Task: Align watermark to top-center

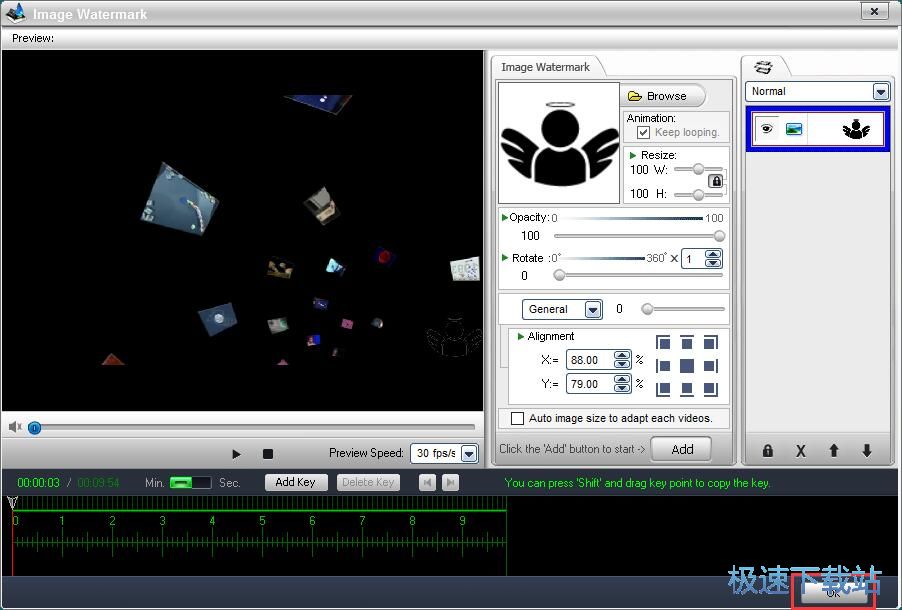Action: (687, 343)
